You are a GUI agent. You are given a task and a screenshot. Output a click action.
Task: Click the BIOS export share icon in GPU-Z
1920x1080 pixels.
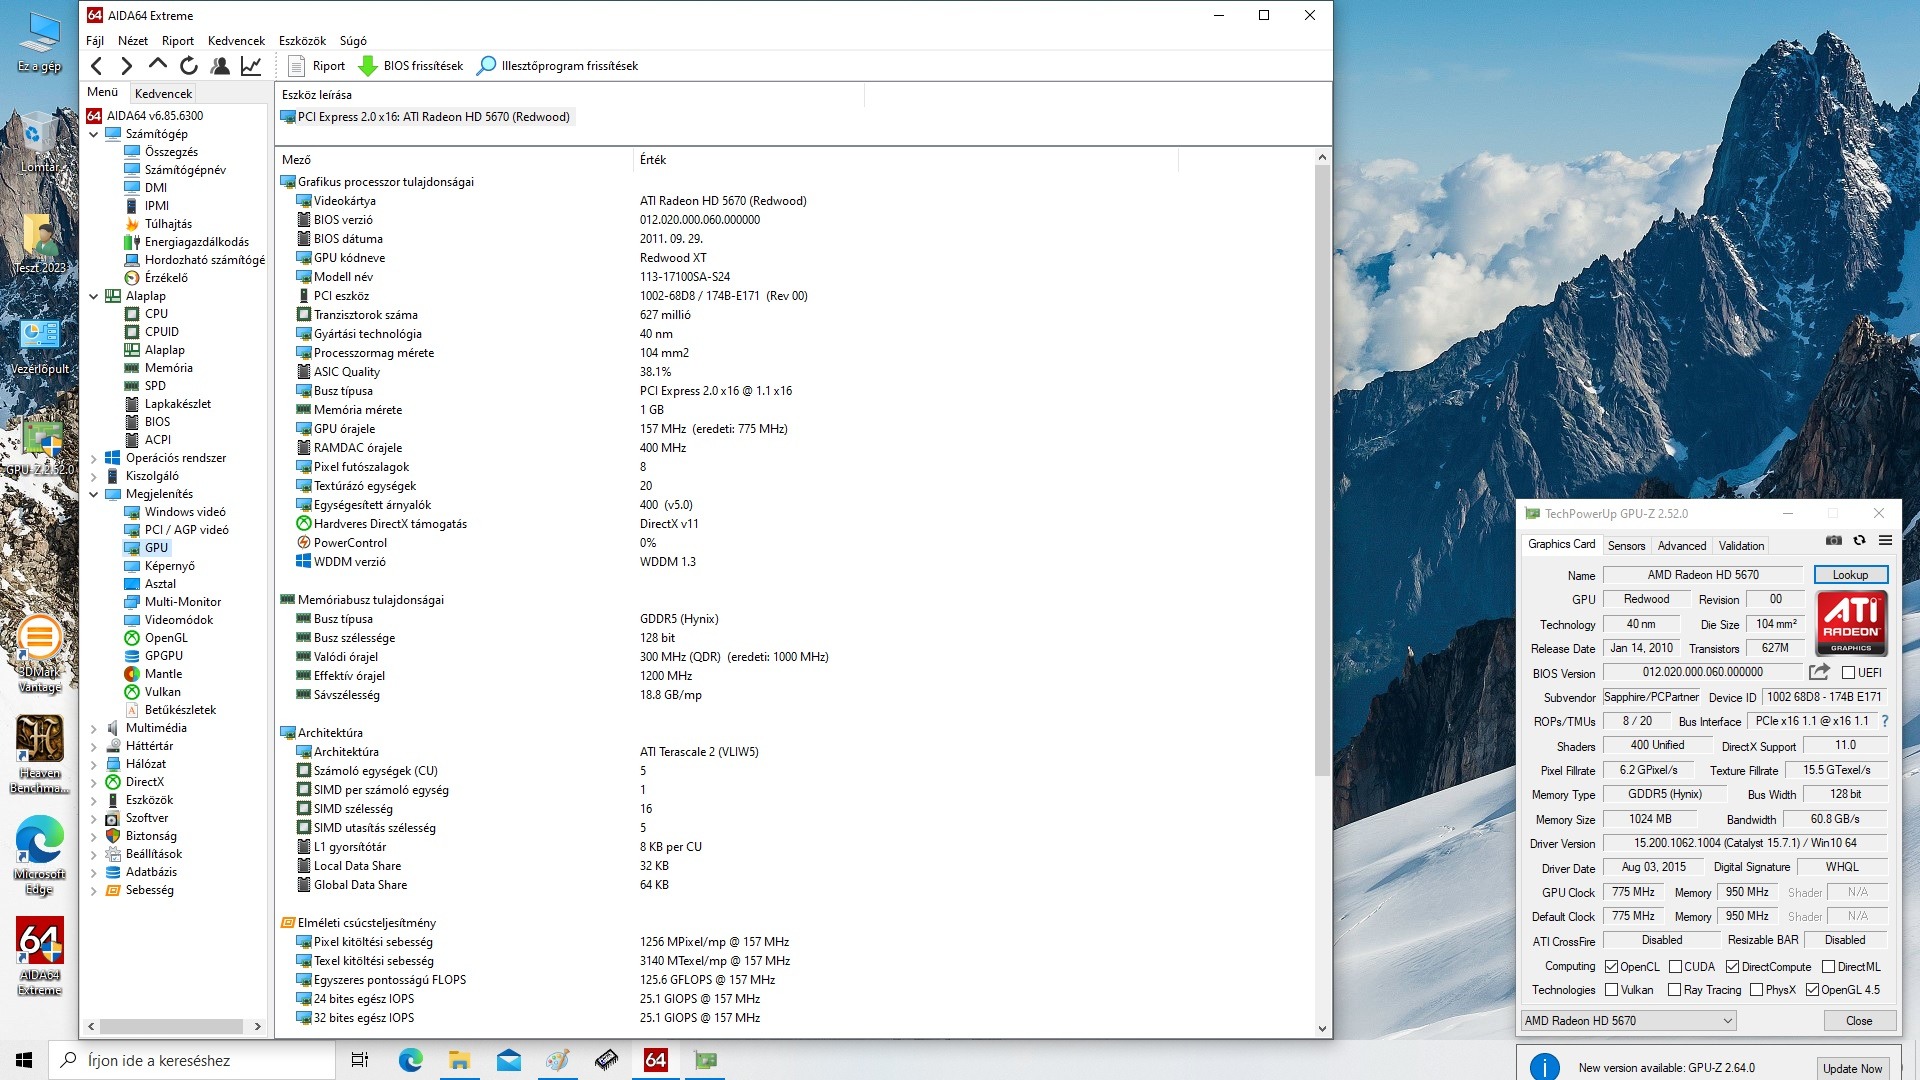tap(1819, 672)
